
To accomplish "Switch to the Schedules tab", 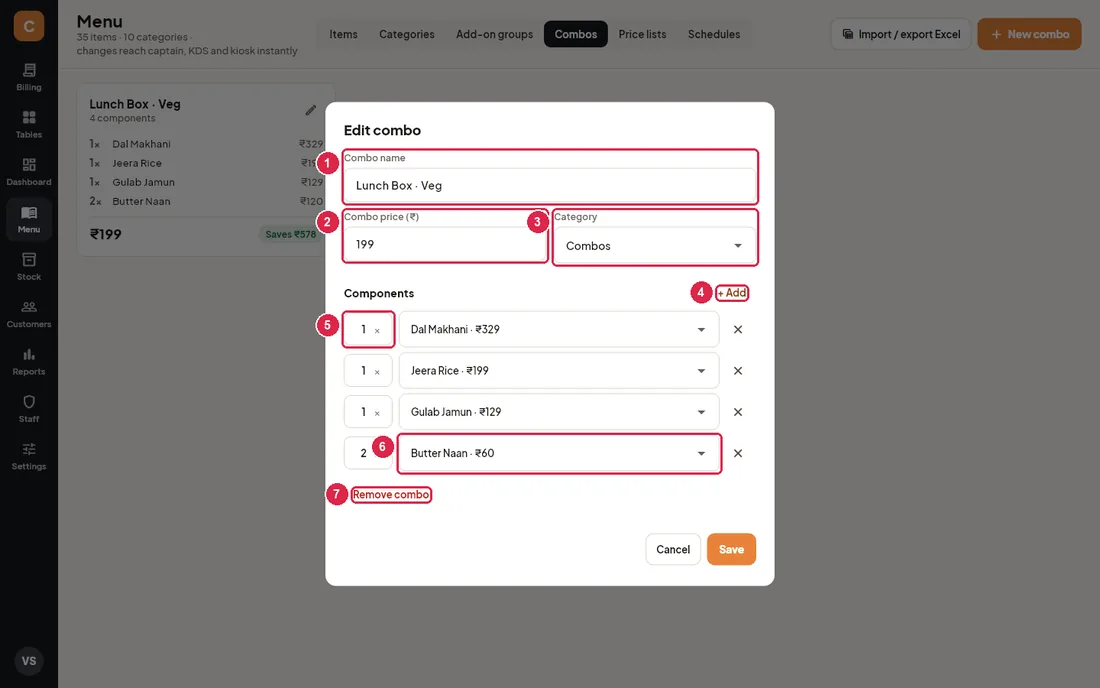I will point(714,34).
